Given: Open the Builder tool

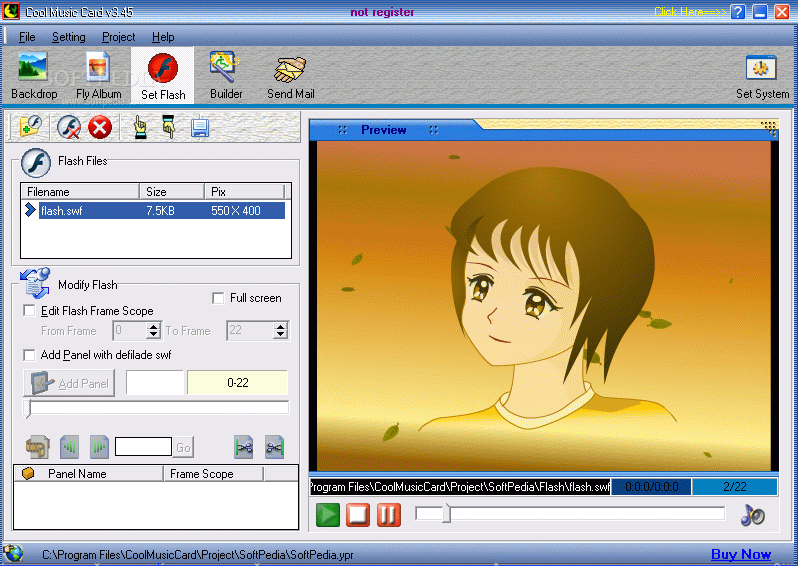Looking at the screenshot, I should click(225, 76).
